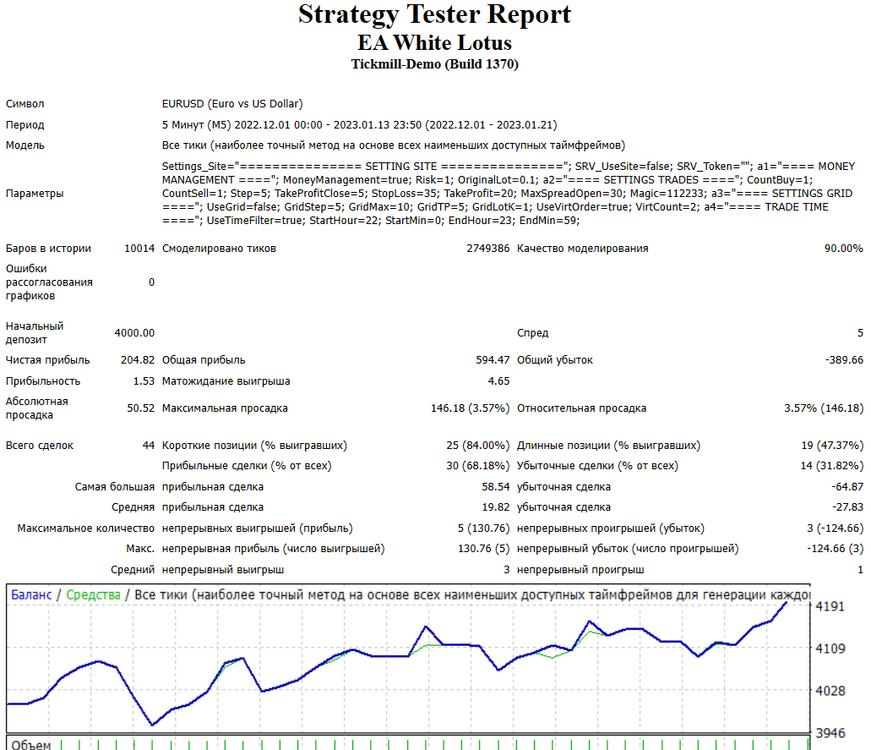Click the gross profit value '594.47'
871x750 pixels.
[492, 360]
